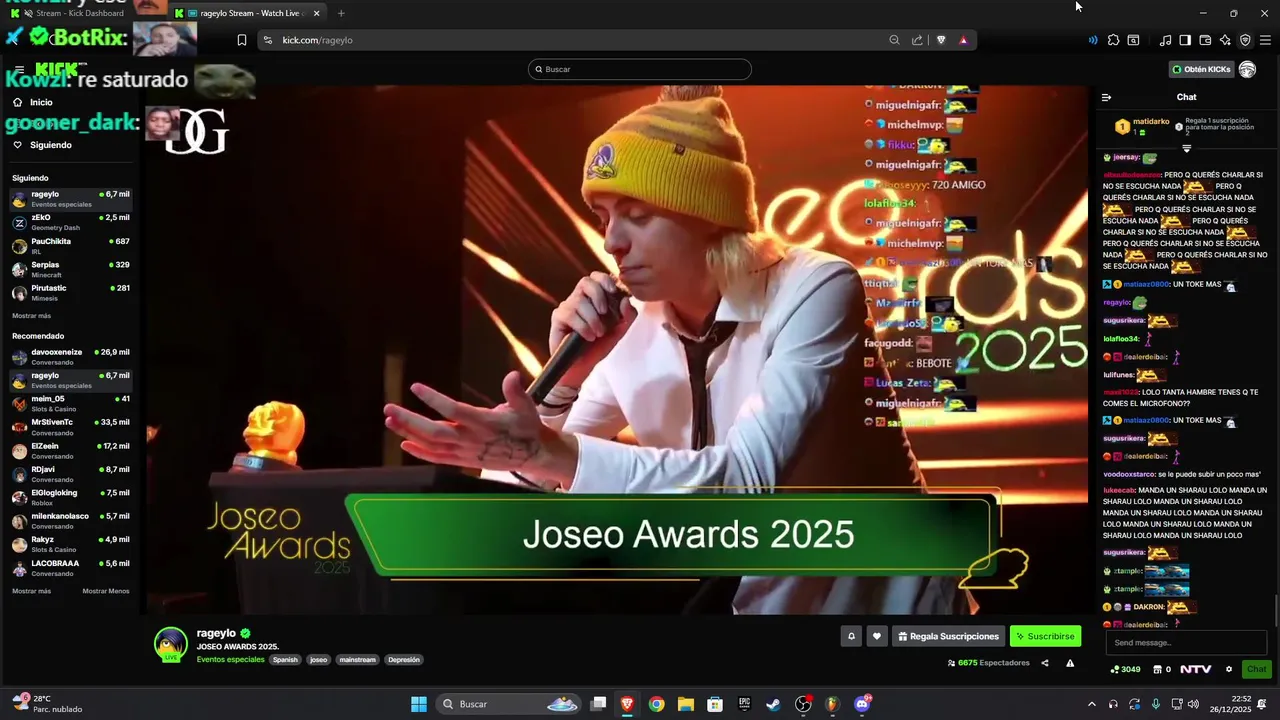The width and height of the screenshot is (1280, 720).
Task: Open Siguiendo in the sidebar
Action: 50,145
